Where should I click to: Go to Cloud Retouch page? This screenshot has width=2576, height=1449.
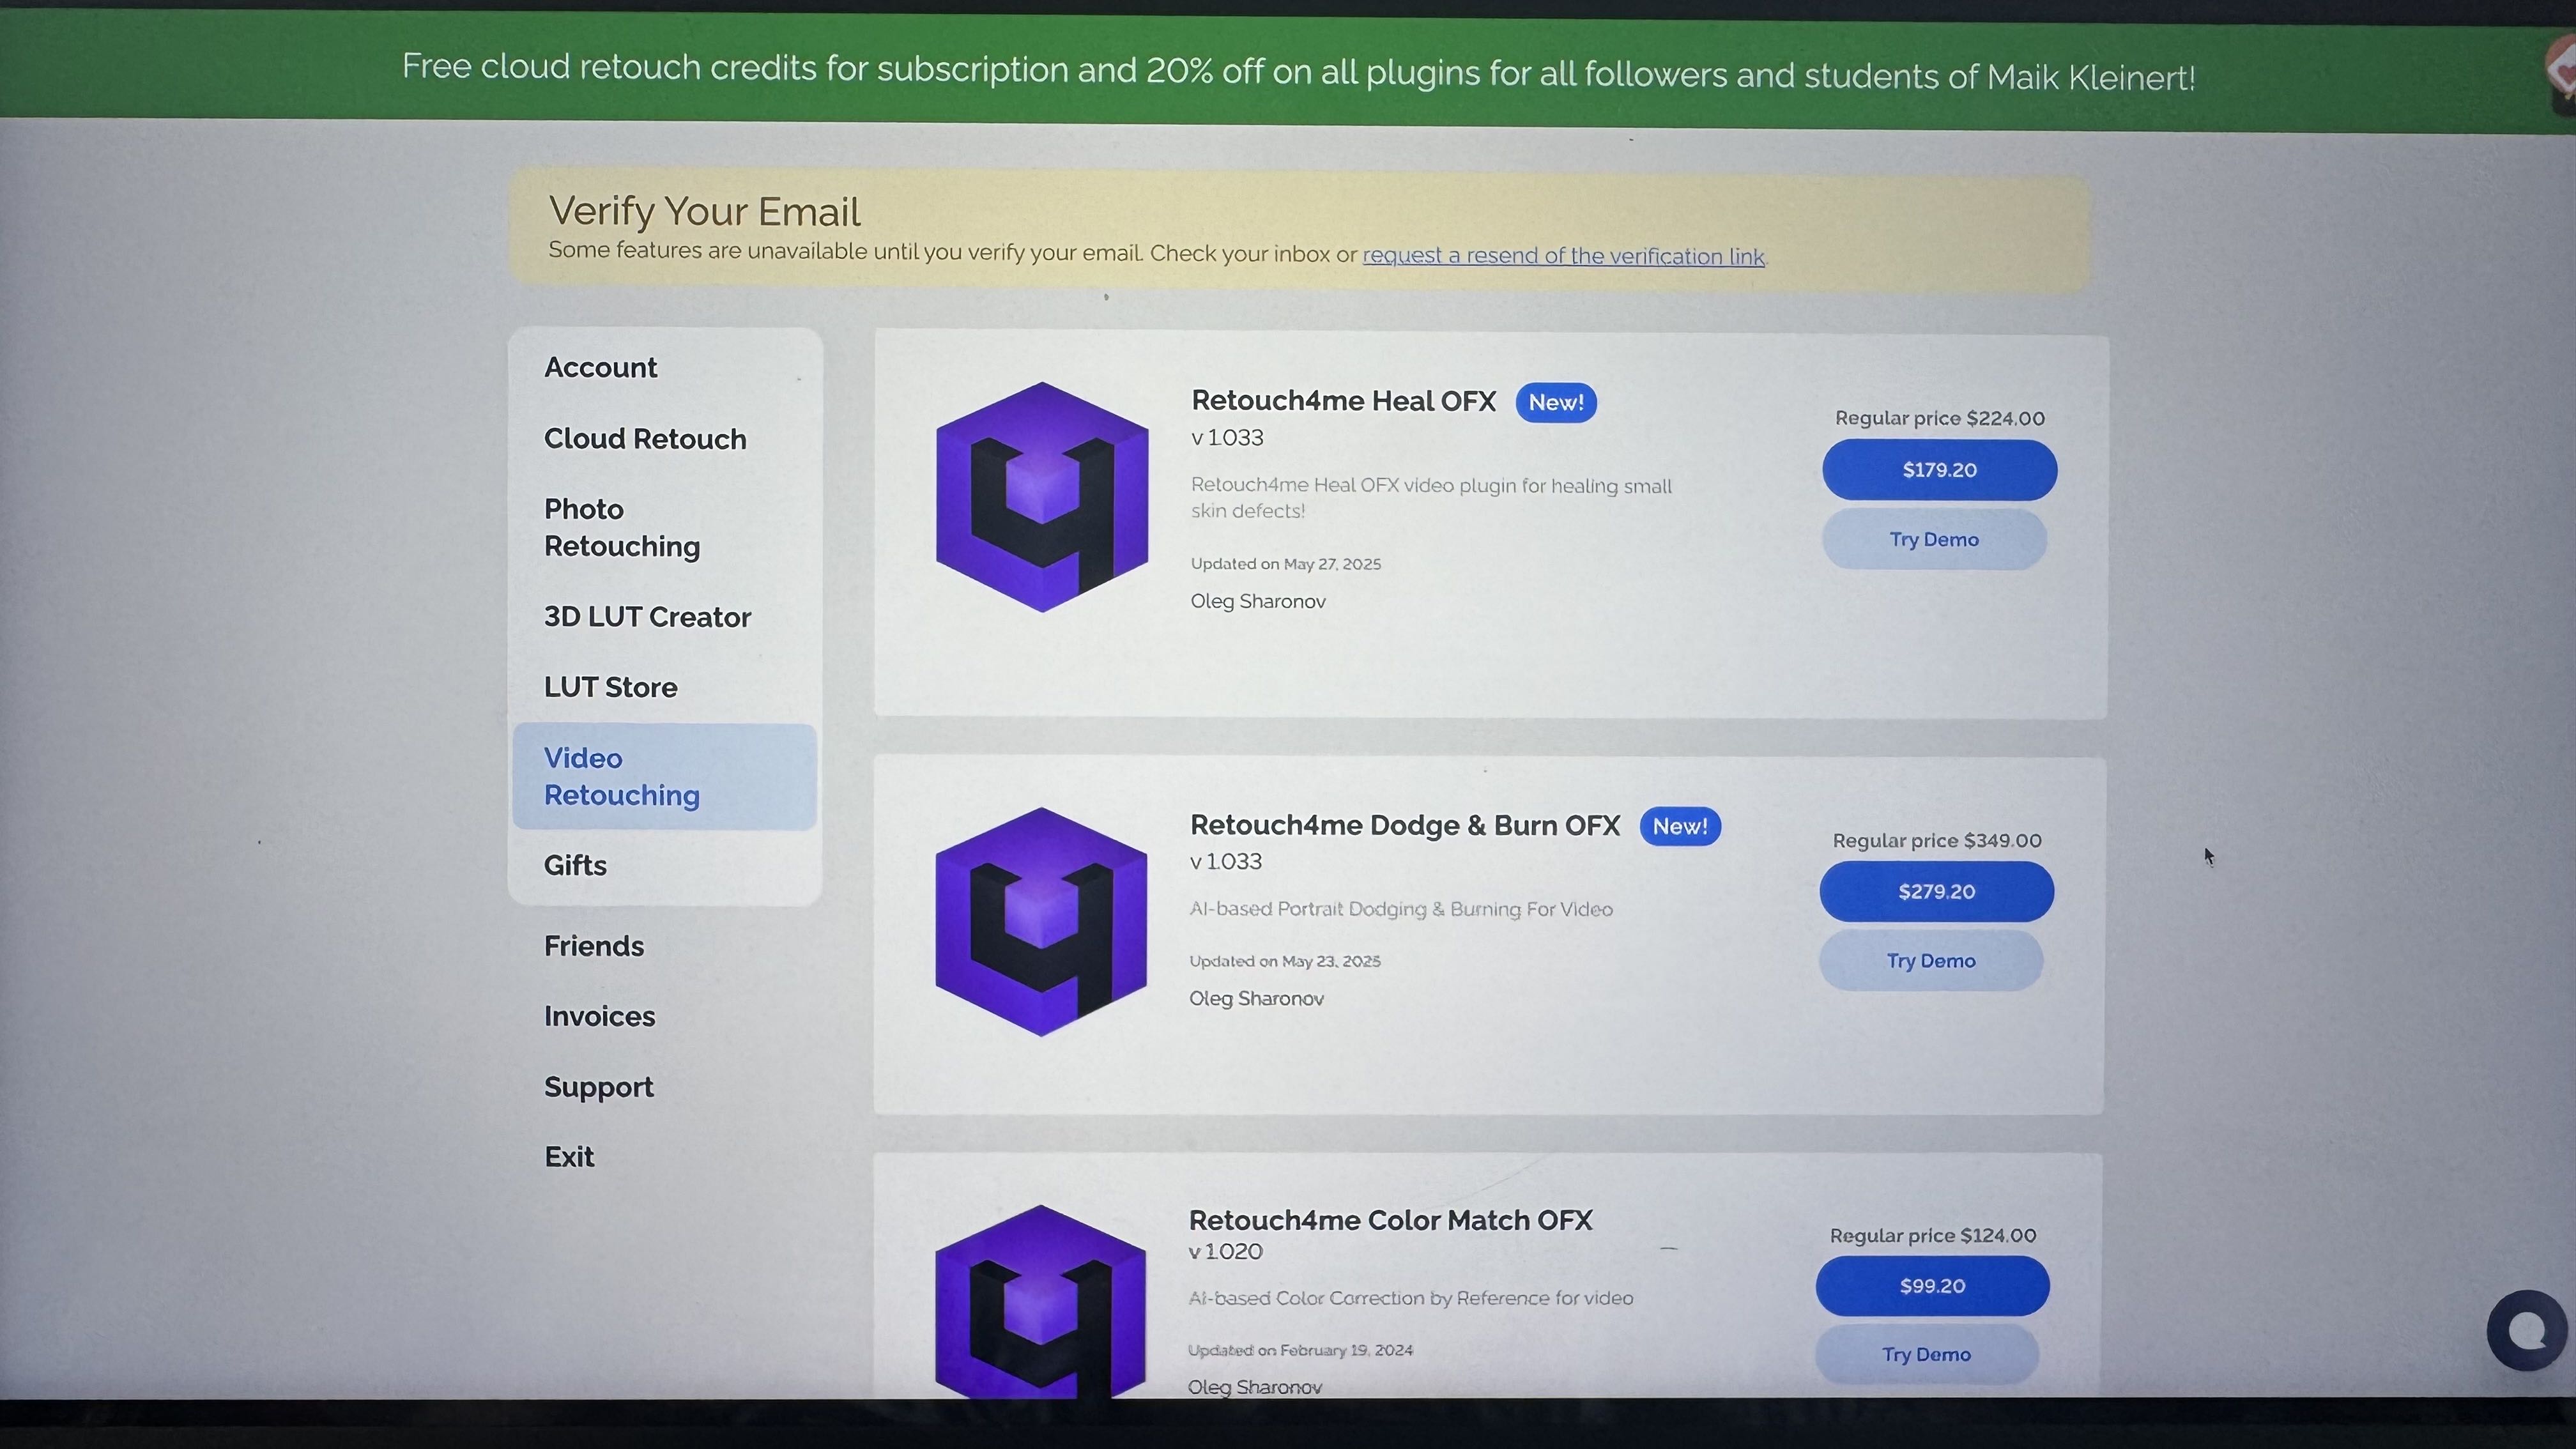click(645, 439)
